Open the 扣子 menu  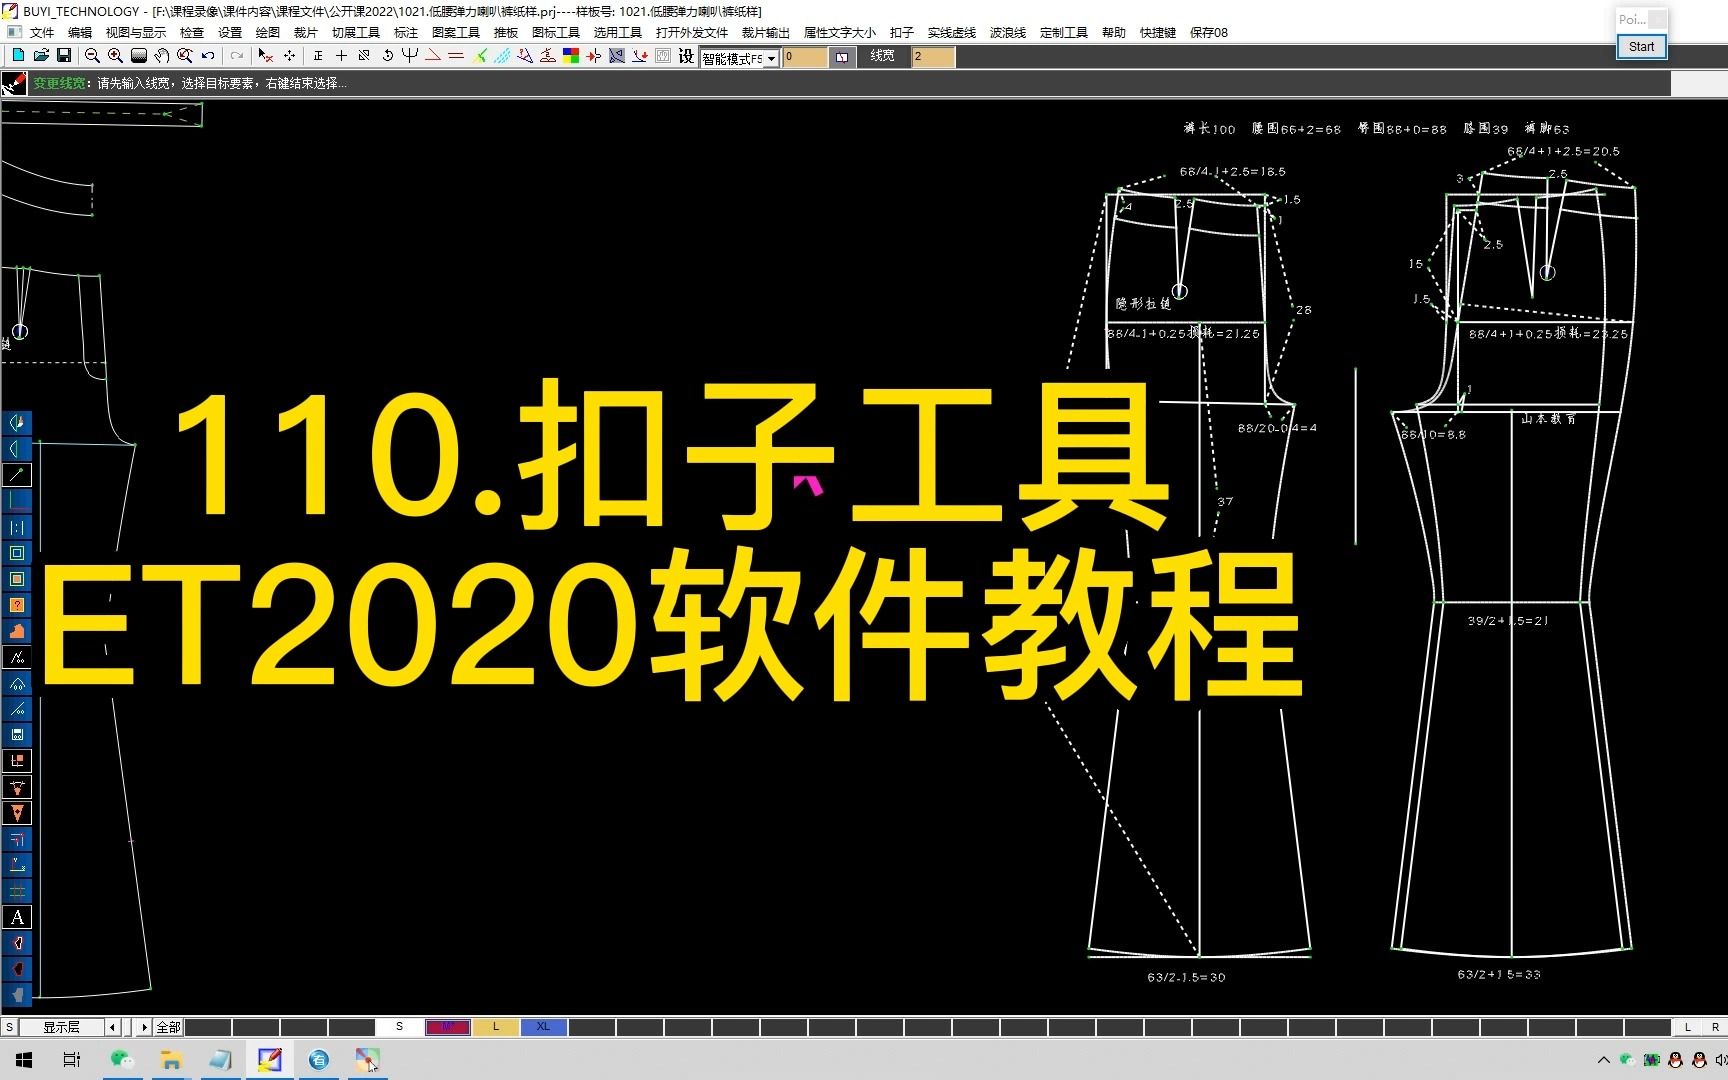[x=902, y=32]
